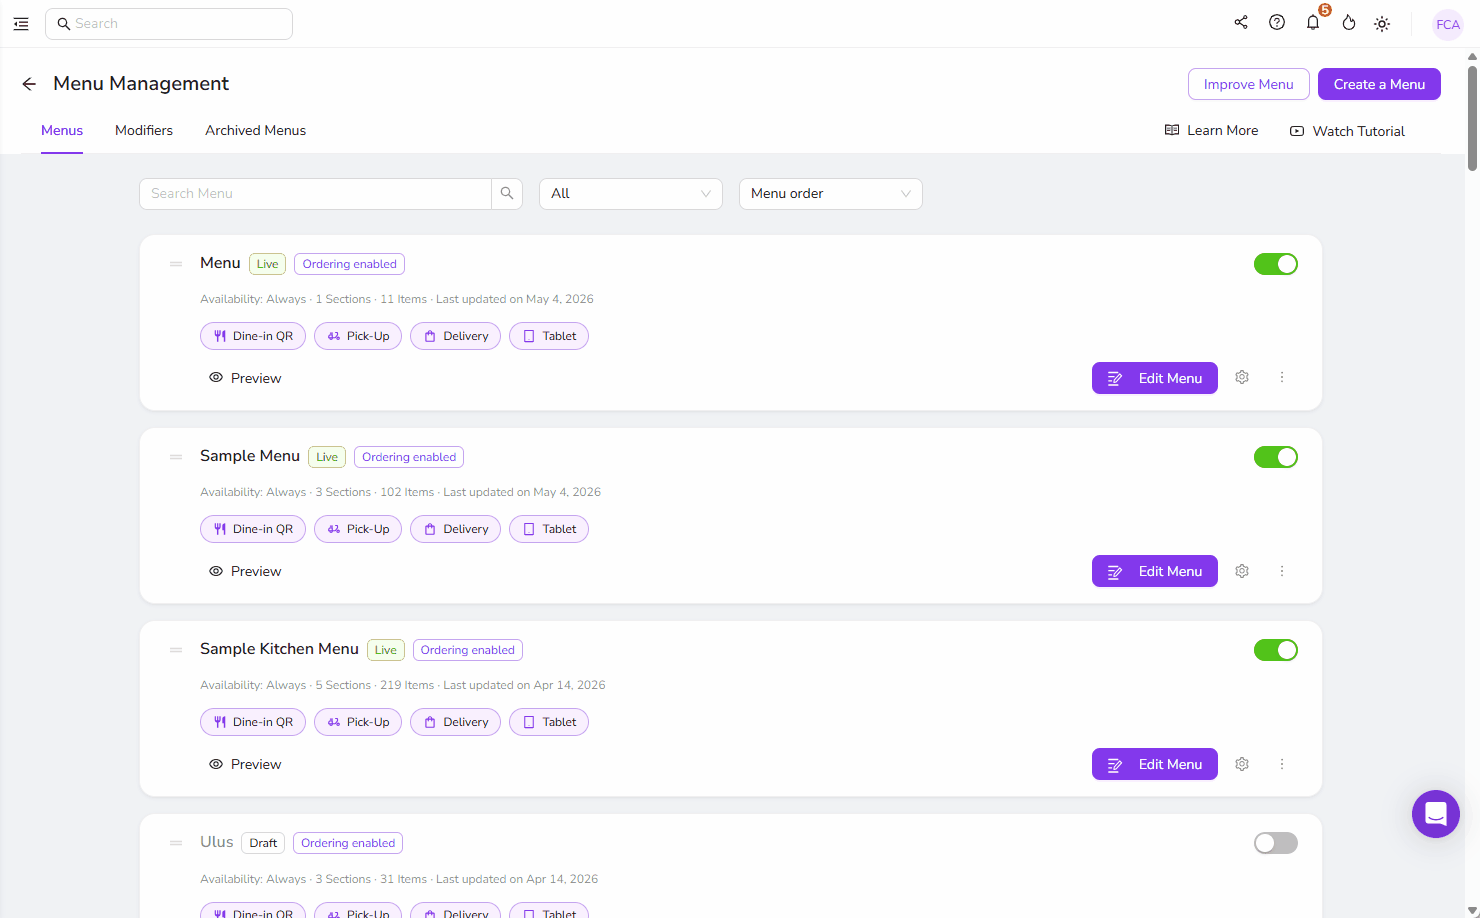1480x918 pixels.
Task: Click Edit Menu for Sample Kitchen Menu
Action: point(1155,764)
